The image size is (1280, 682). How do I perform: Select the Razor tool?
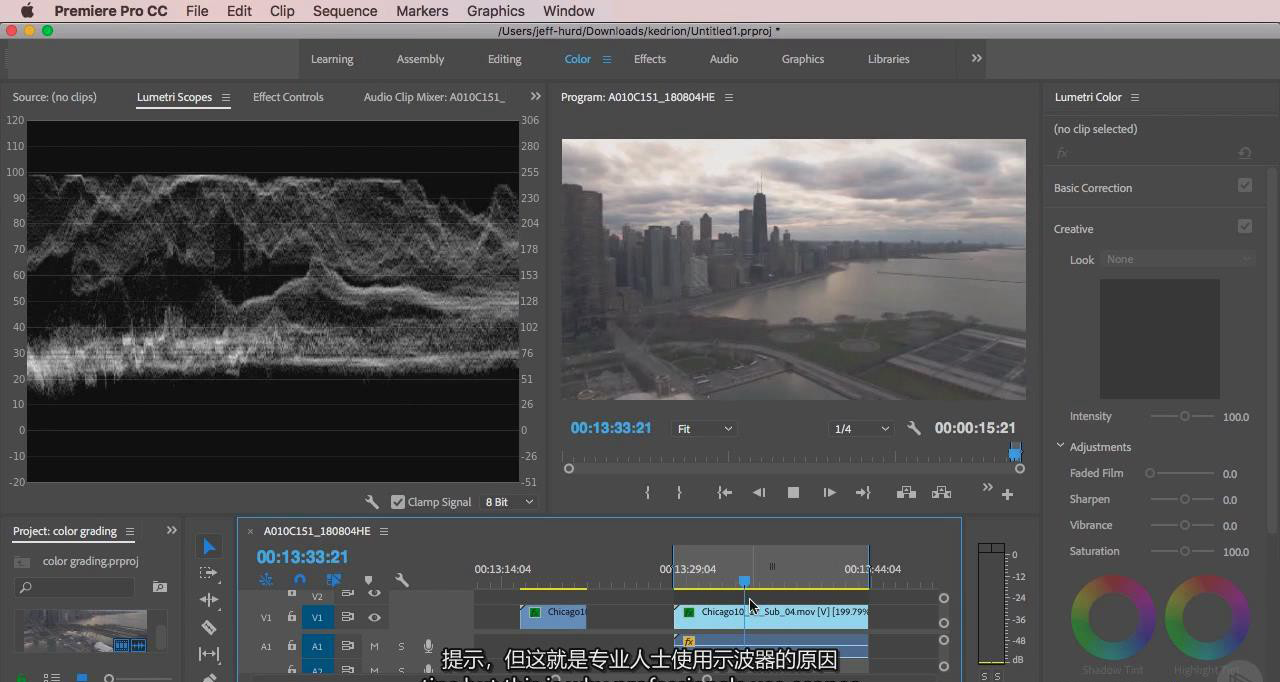click(x=209, y=627)
